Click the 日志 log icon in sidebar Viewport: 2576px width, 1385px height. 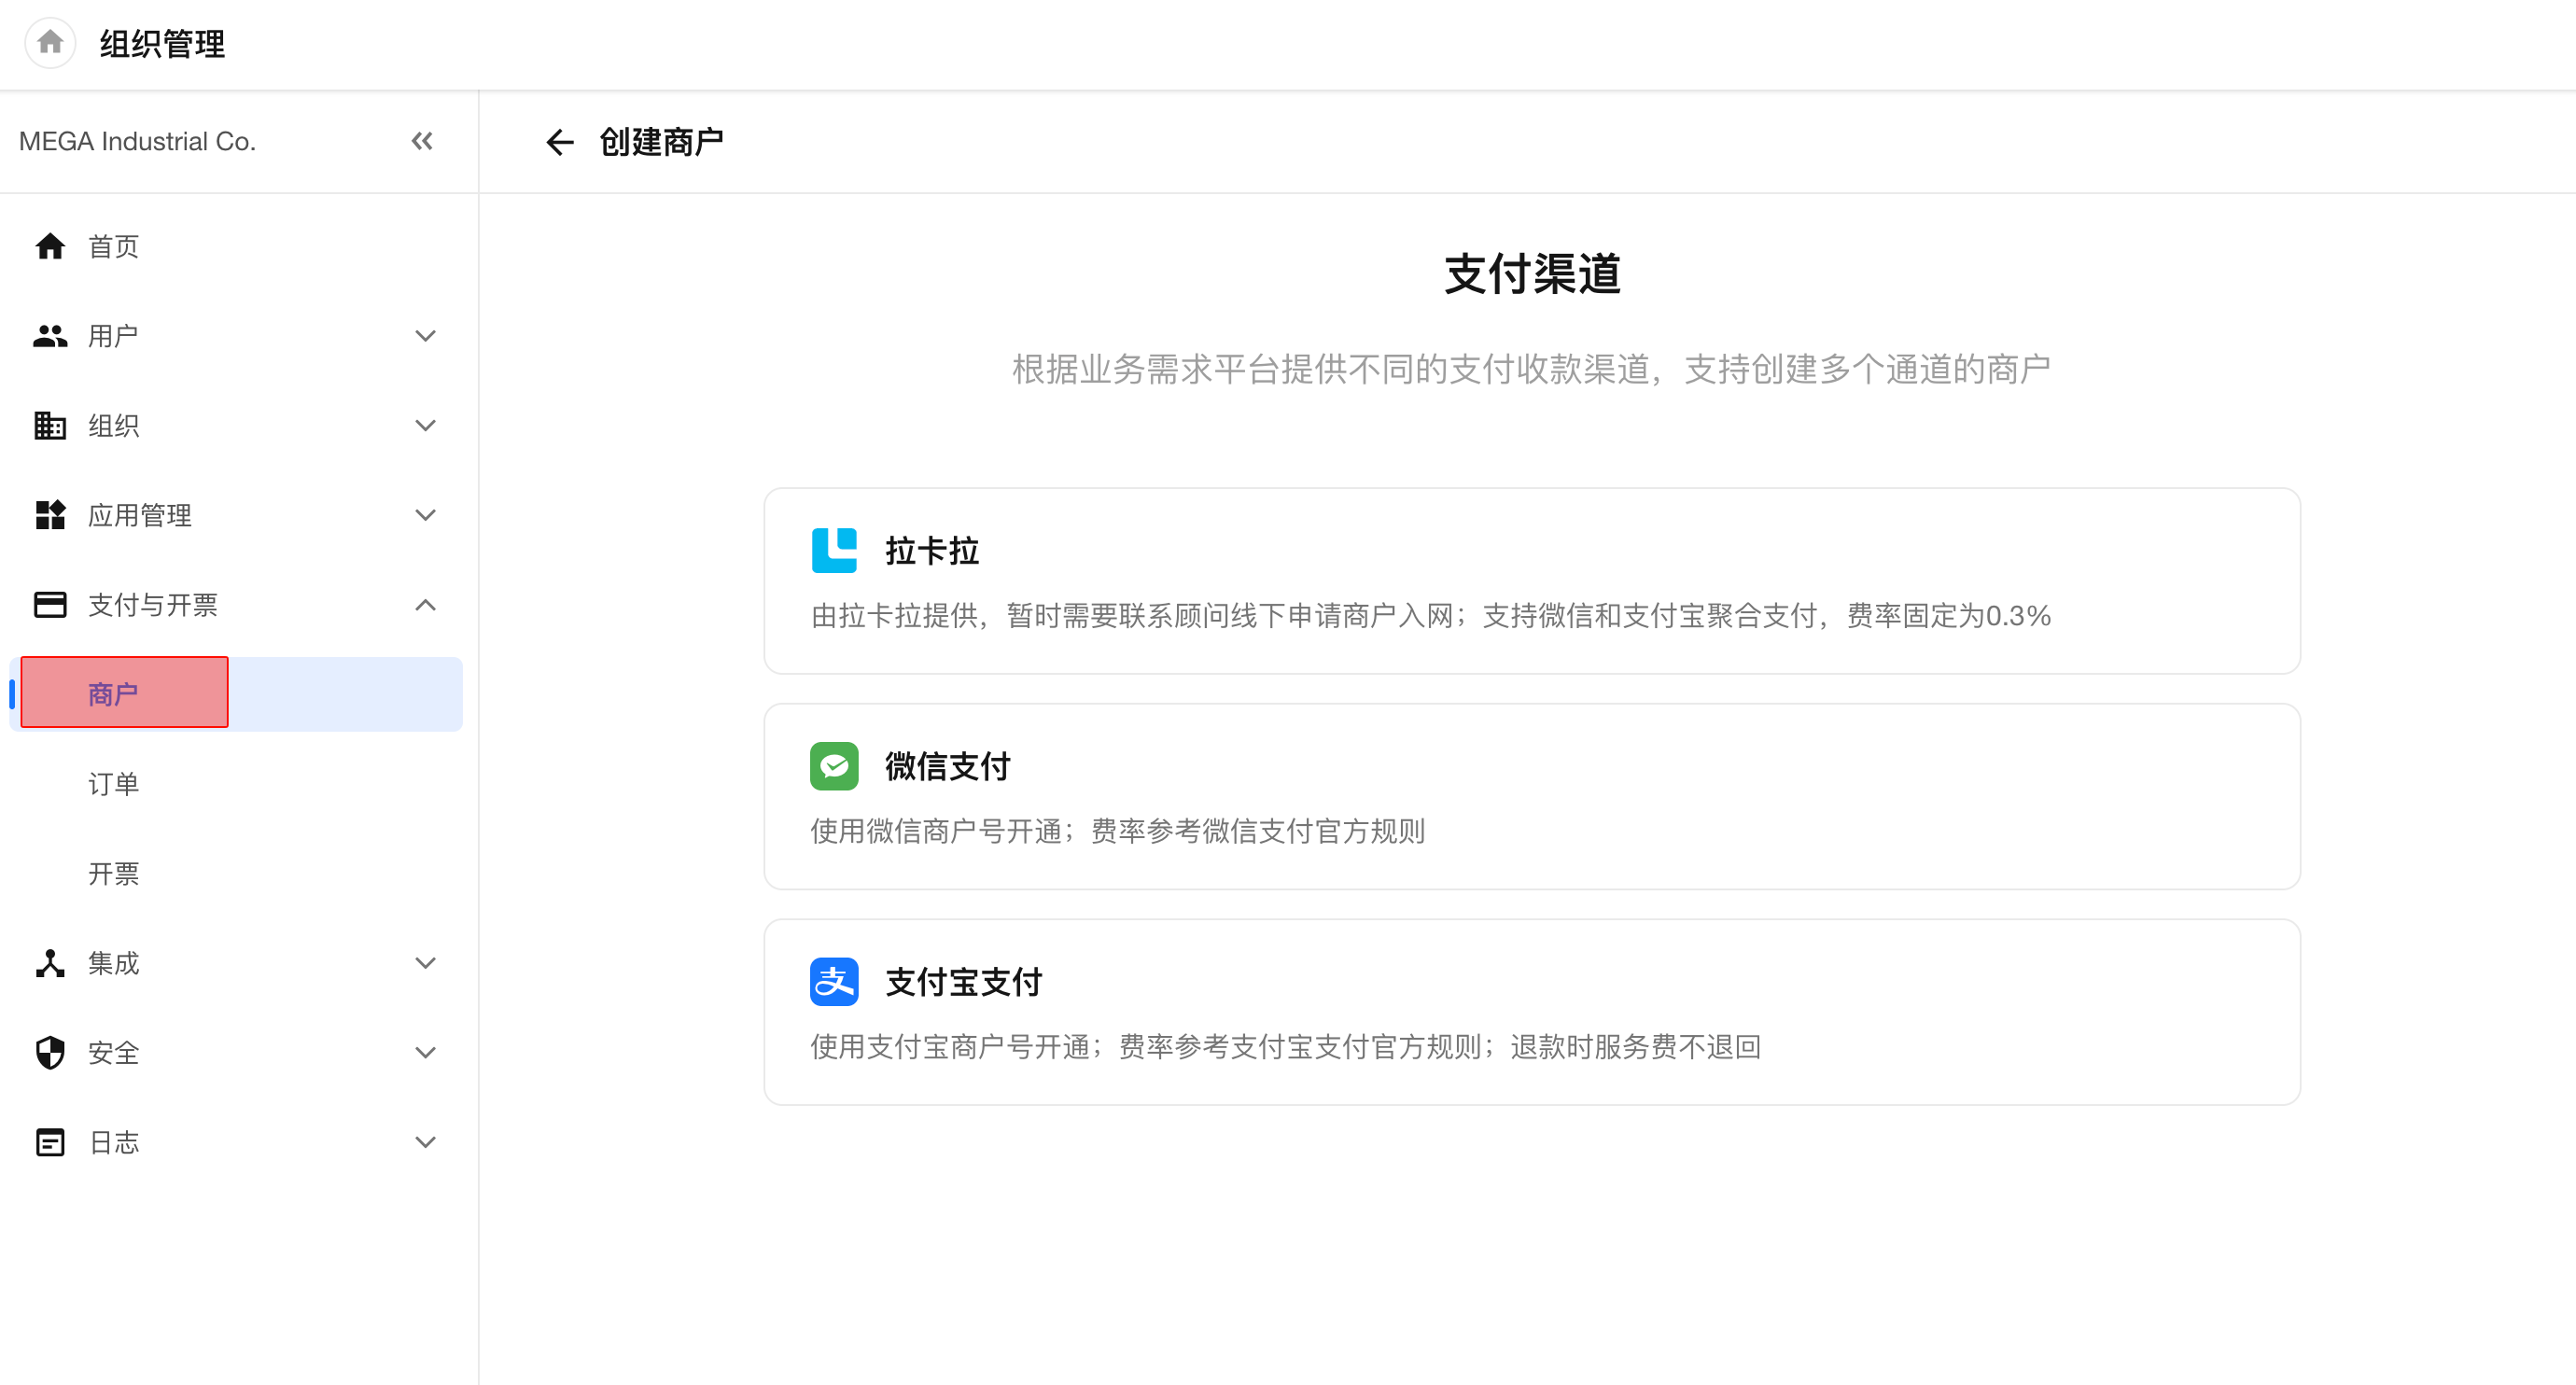(x=50, y=1142)
